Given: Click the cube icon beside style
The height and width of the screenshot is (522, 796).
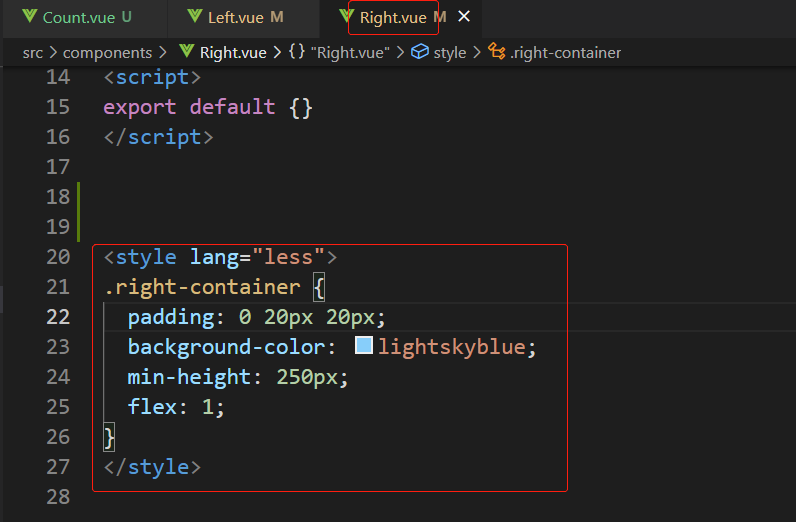Looking at the screenshot, I should (419, 52).
